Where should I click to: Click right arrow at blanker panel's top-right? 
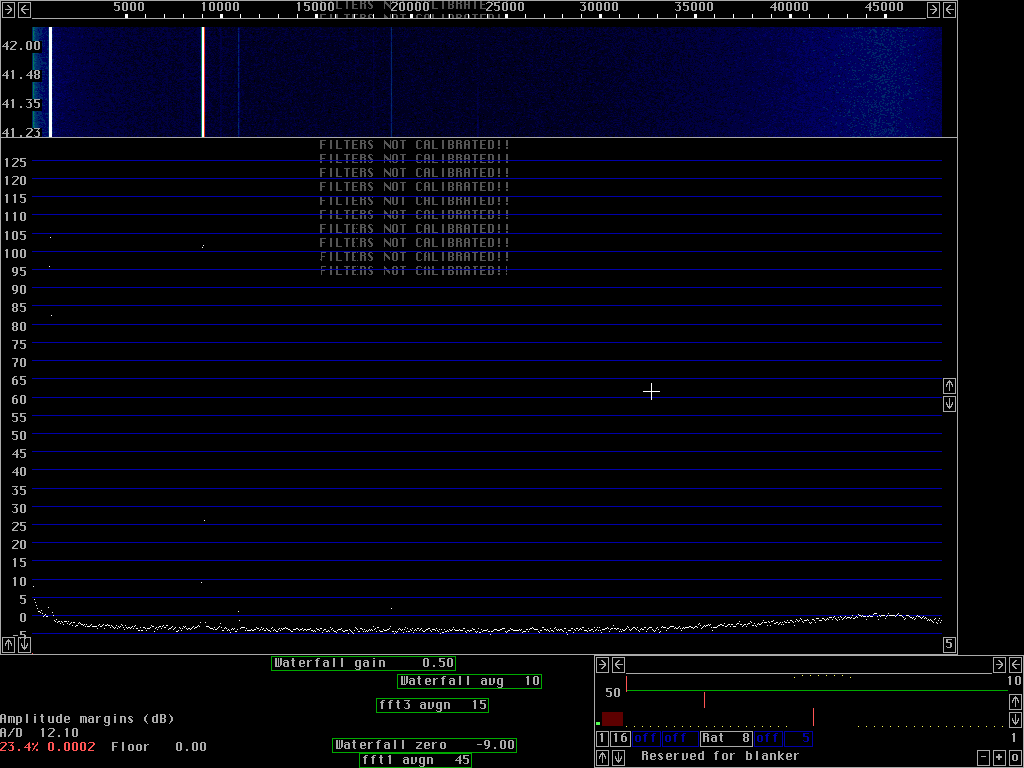999,665
